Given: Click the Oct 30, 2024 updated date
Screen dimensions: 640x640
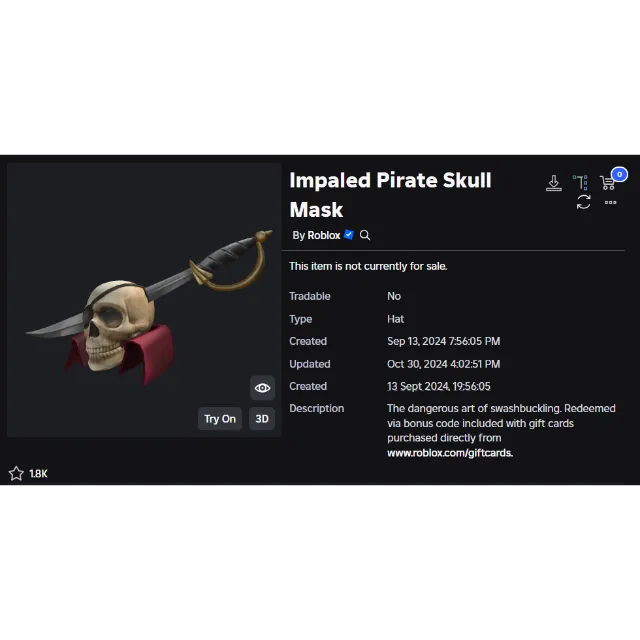Looking at the screenshot, I should pos(443,364).
